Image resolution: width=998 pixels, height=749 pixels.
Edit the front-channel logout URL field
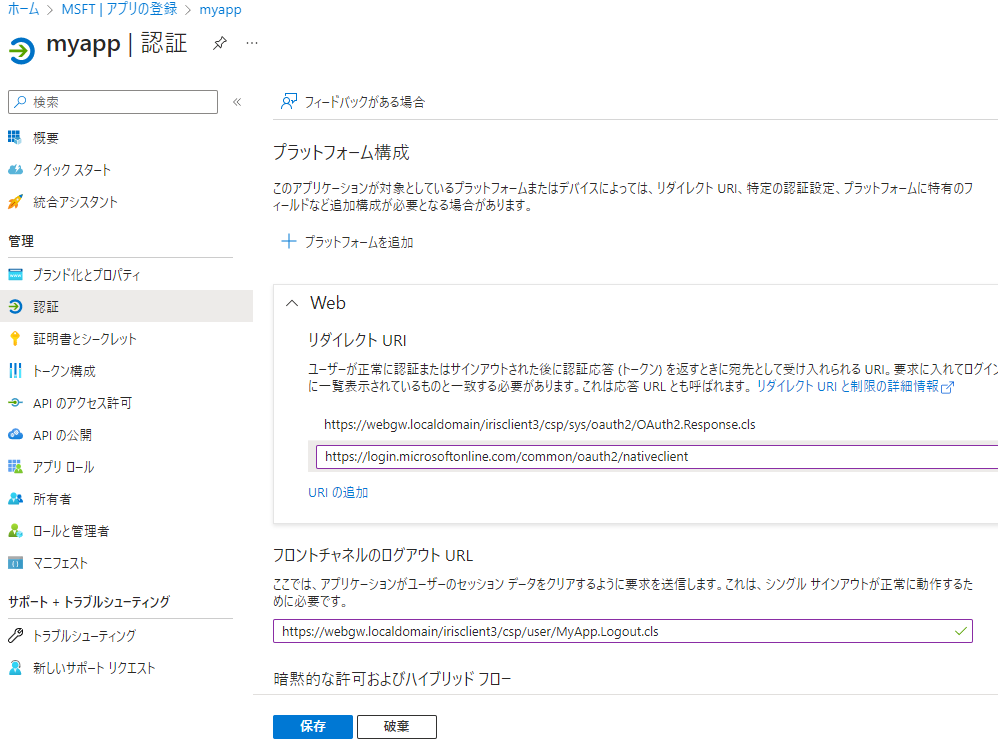pyautogui.click(x=622, y=631)
